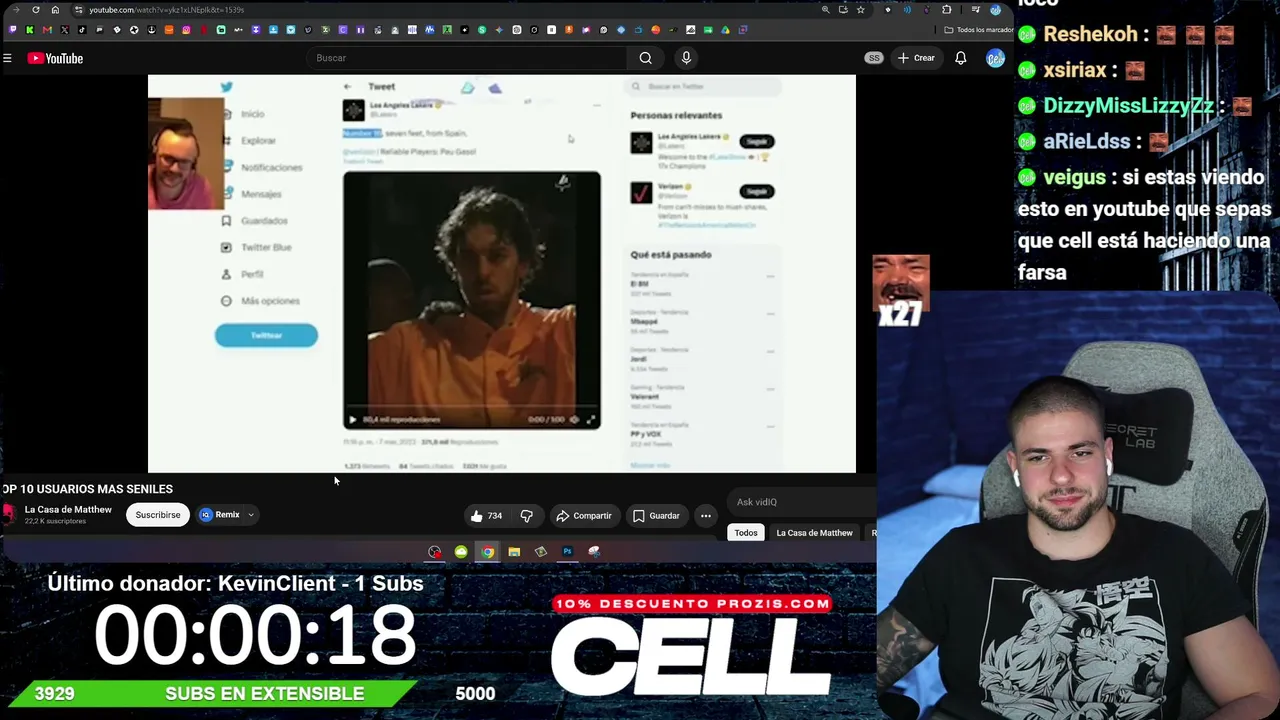Open the Crear menu

(x=916, y=58)
